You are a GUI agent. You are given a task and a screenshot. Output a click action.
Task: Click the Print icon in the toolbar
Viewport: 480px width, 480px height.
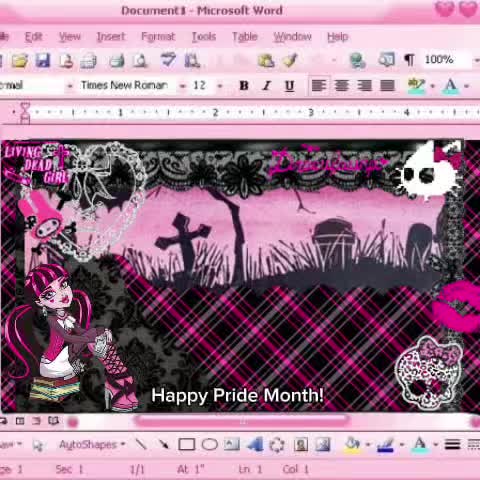point(117,61)
